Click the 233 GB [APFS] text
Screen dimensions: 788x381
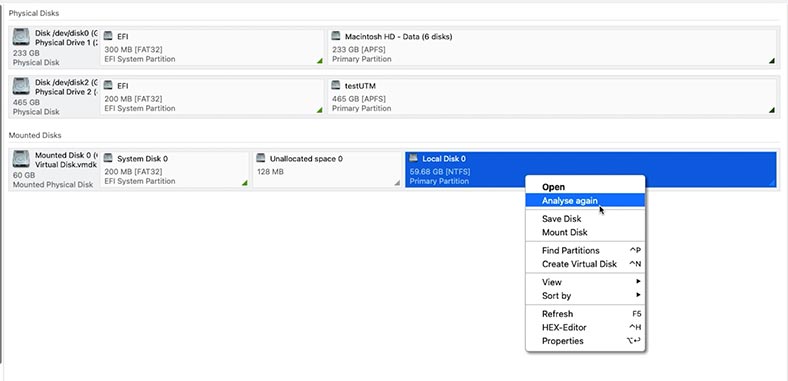click(359, 50)
